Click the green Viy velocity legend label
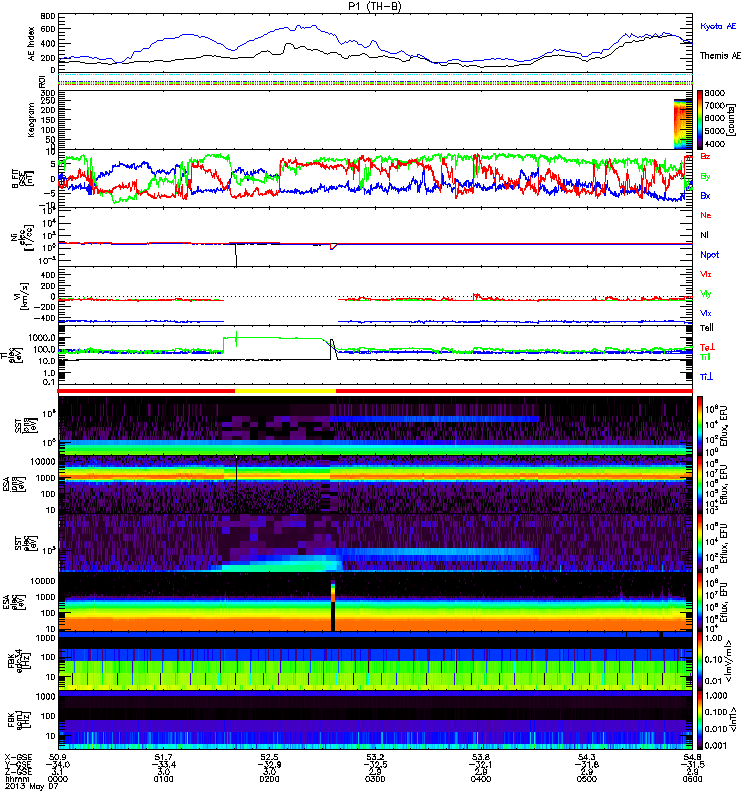Screen dimensions: 750x800 pos(705,294)
